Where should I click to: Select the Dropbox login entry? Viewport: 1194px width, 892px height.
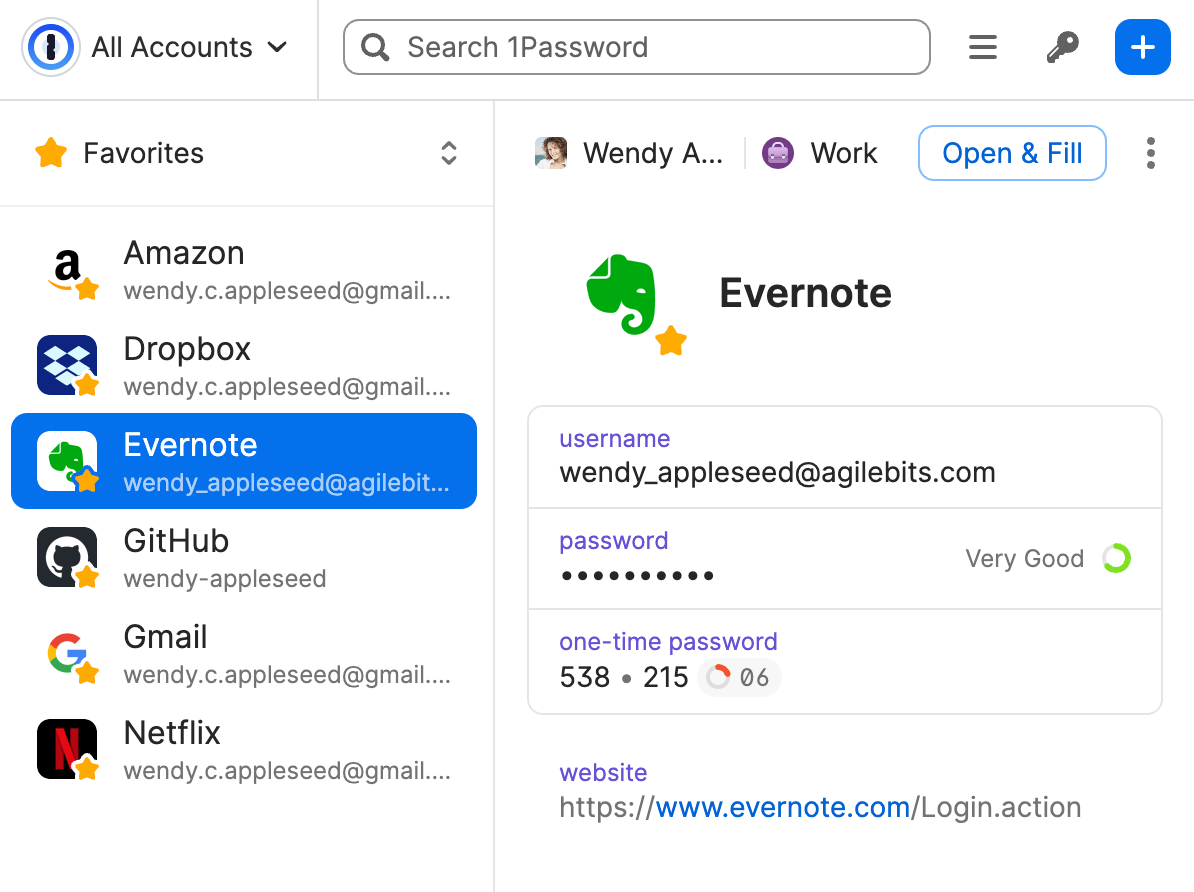click(x=244, y=366)
